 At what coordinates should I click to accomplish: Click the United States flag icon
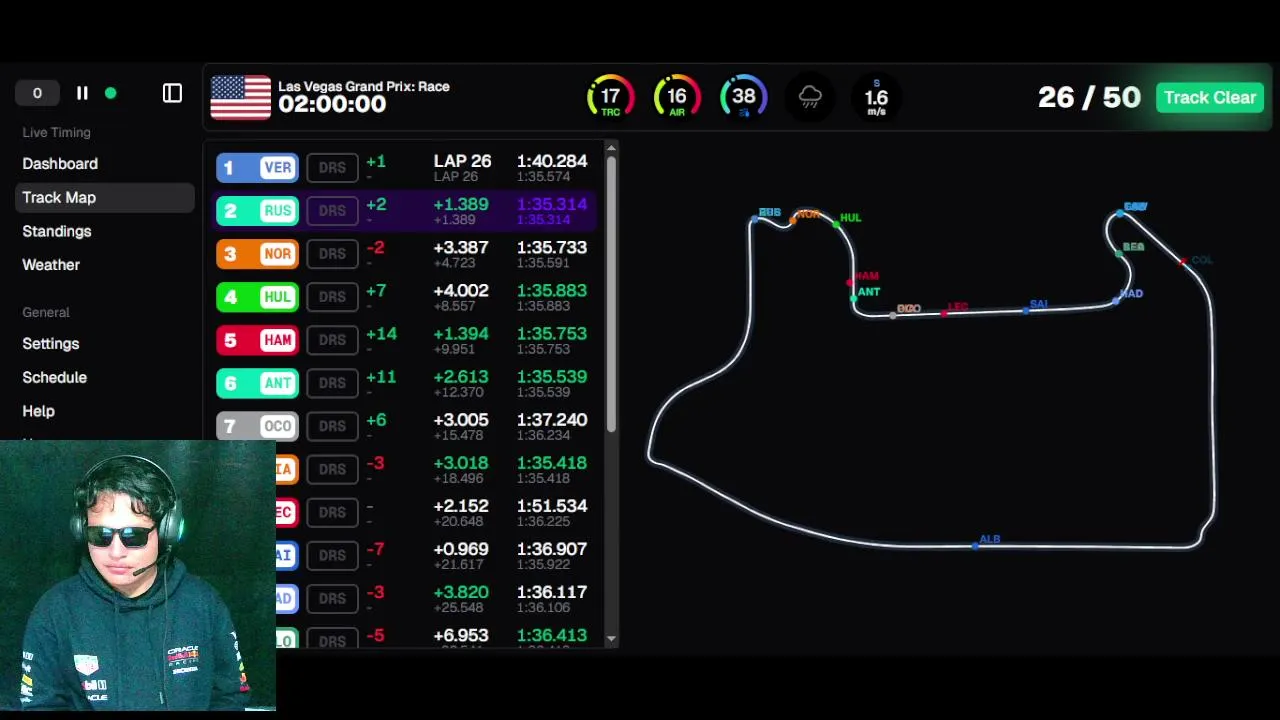[x=240, y=97]
